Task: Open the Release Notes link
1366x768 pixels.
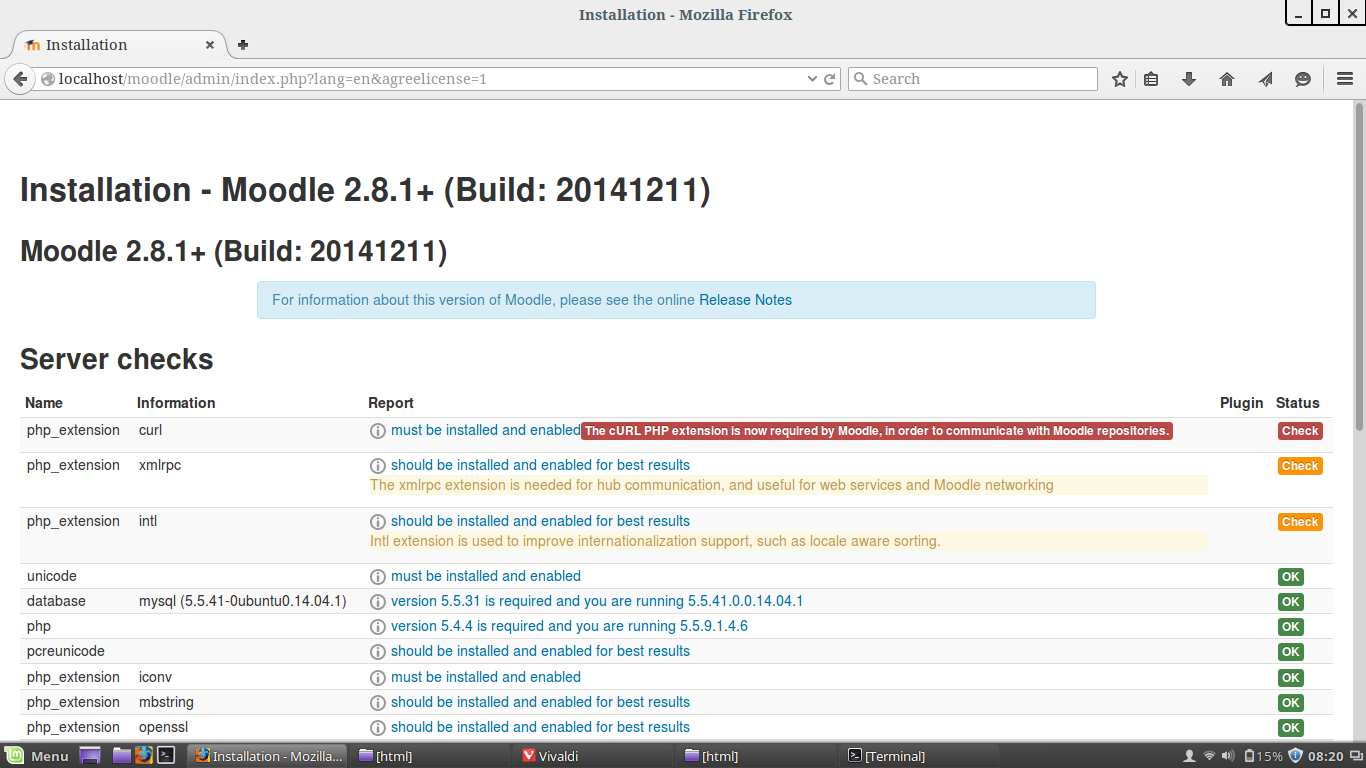Action: coord(745,300)
